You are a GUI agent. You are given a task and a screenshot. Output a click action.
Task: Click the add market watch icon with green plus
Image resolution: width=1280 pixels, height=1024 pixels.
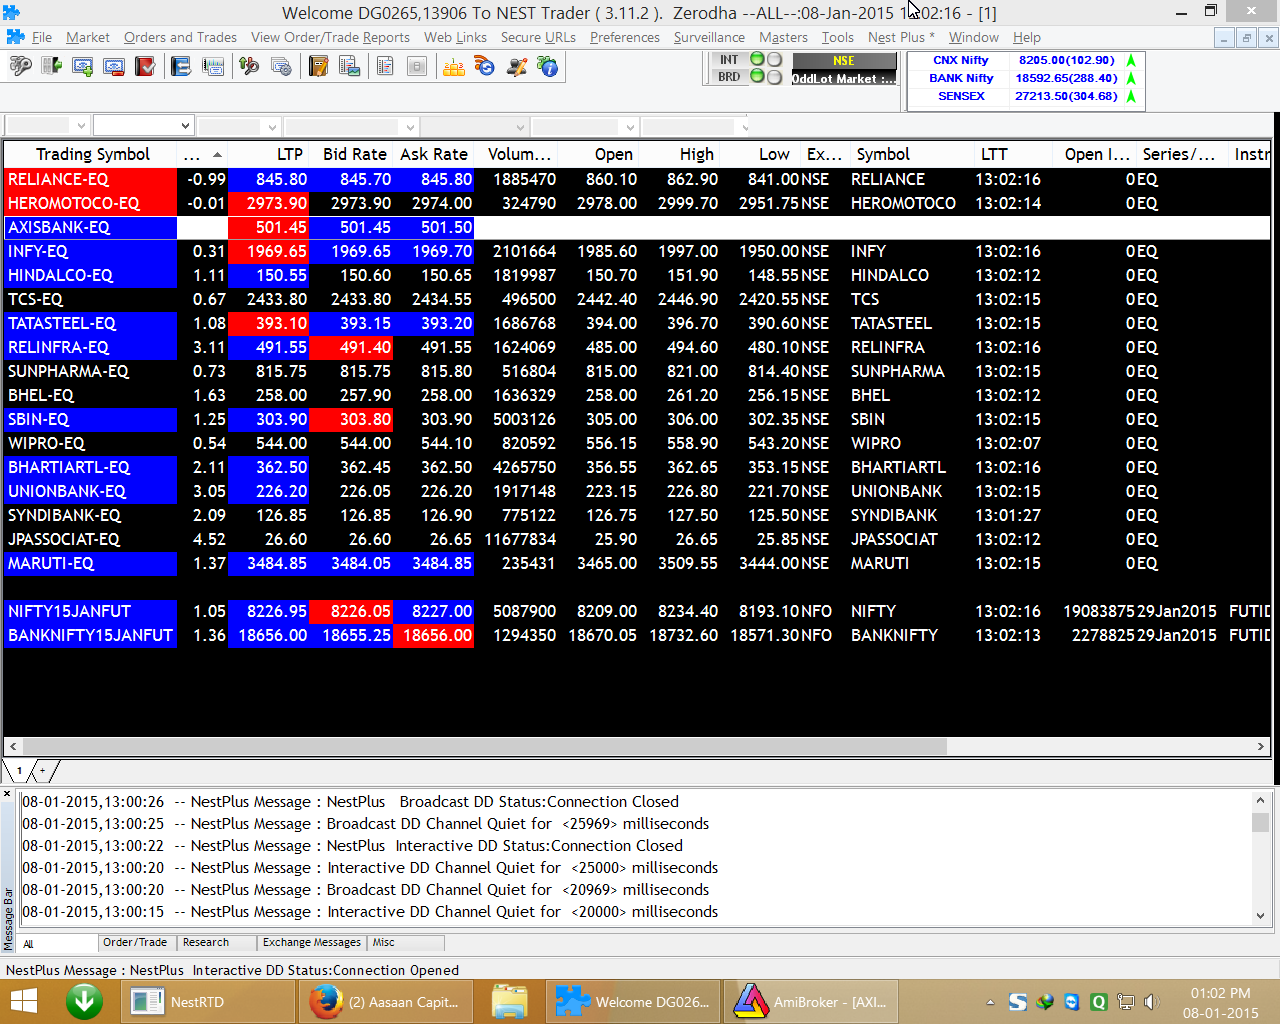tap(83, 67)
